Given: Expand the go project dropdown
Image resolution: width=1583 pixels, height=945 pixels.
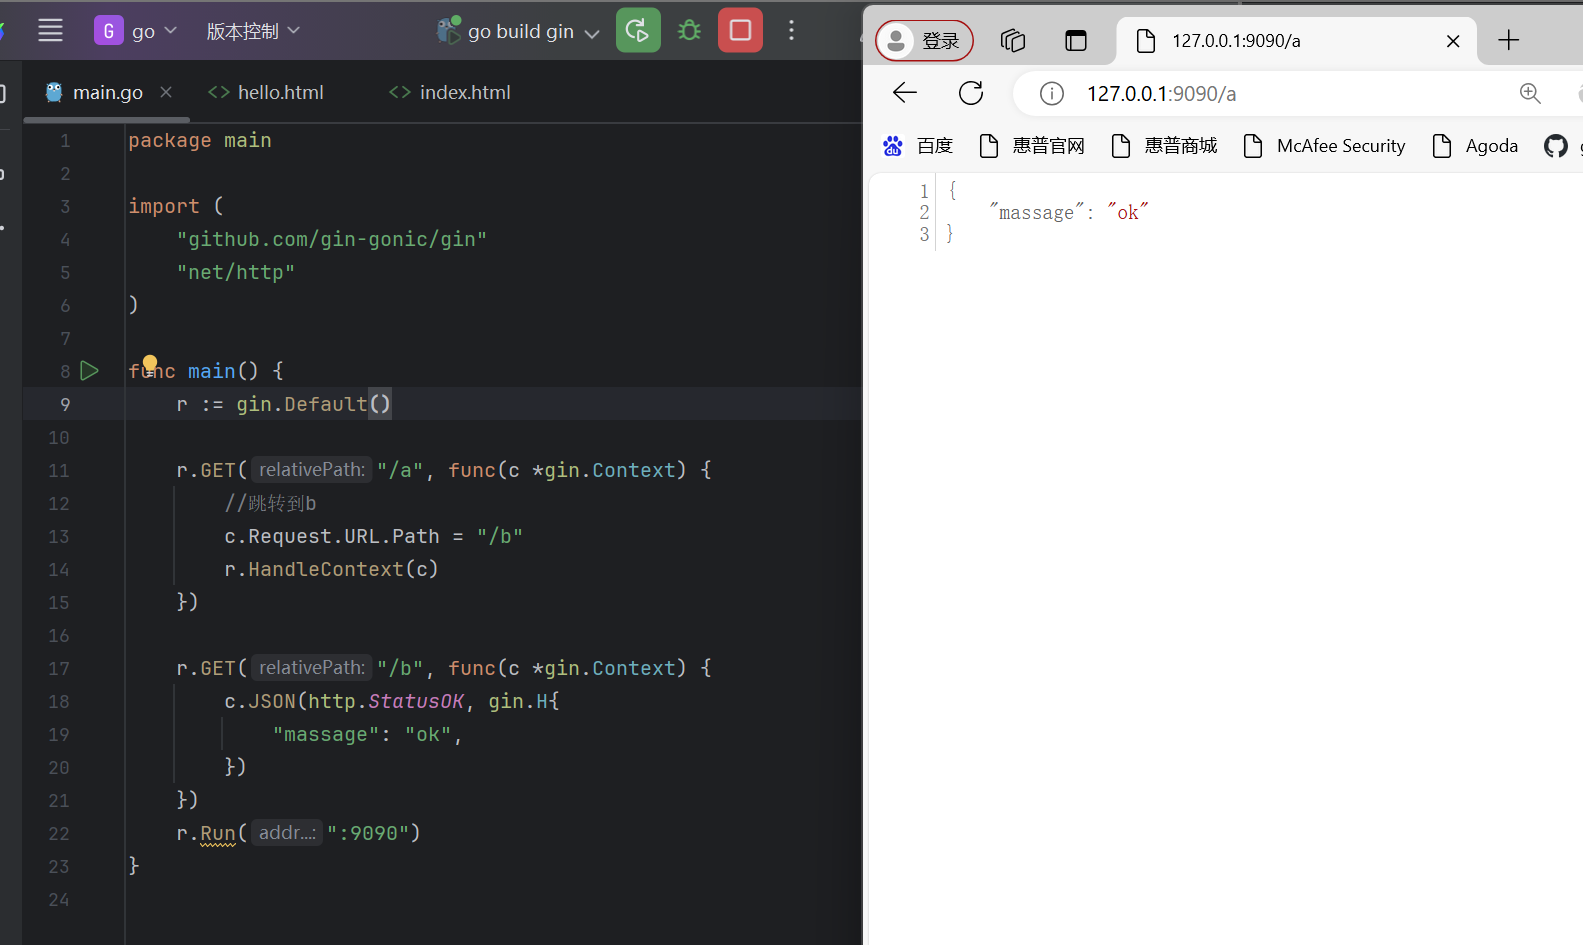Looking at the screenshot, I should click(x=137, y=31).
